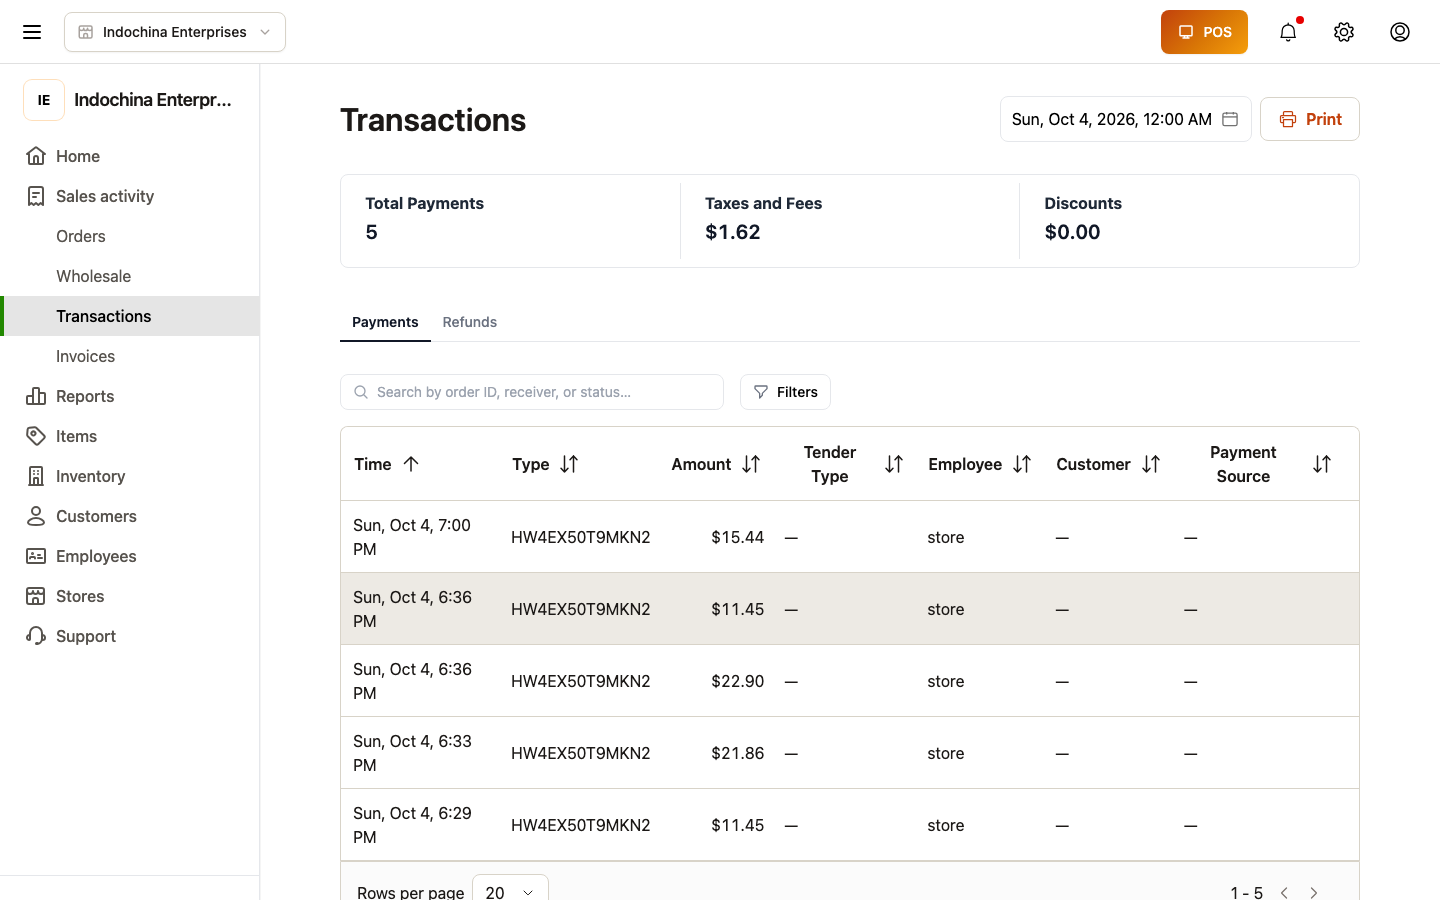Screen dimensions: 1440x900
Task: Open the date picker calendar icon
Action: tap(1230, 119)
